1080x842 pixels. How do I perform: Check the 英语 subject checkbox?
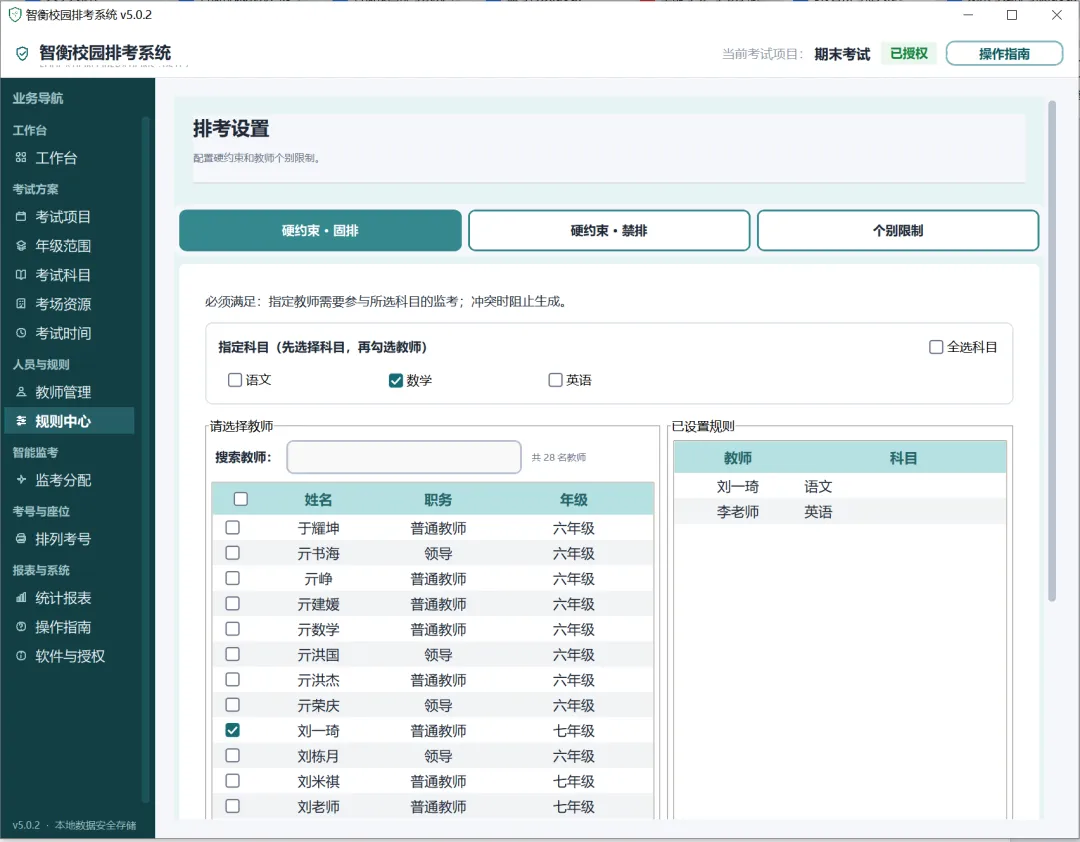coord(555,380)
